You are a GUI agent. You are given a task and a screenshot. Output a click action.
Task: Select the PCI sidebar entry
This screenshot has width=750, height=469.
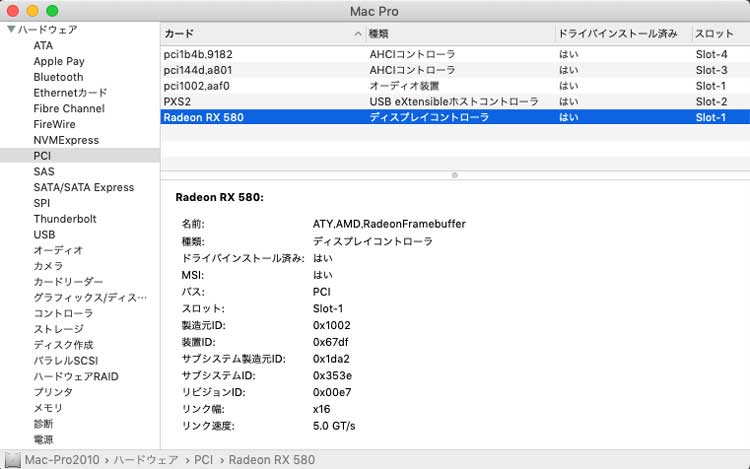(x=80, y=156)
